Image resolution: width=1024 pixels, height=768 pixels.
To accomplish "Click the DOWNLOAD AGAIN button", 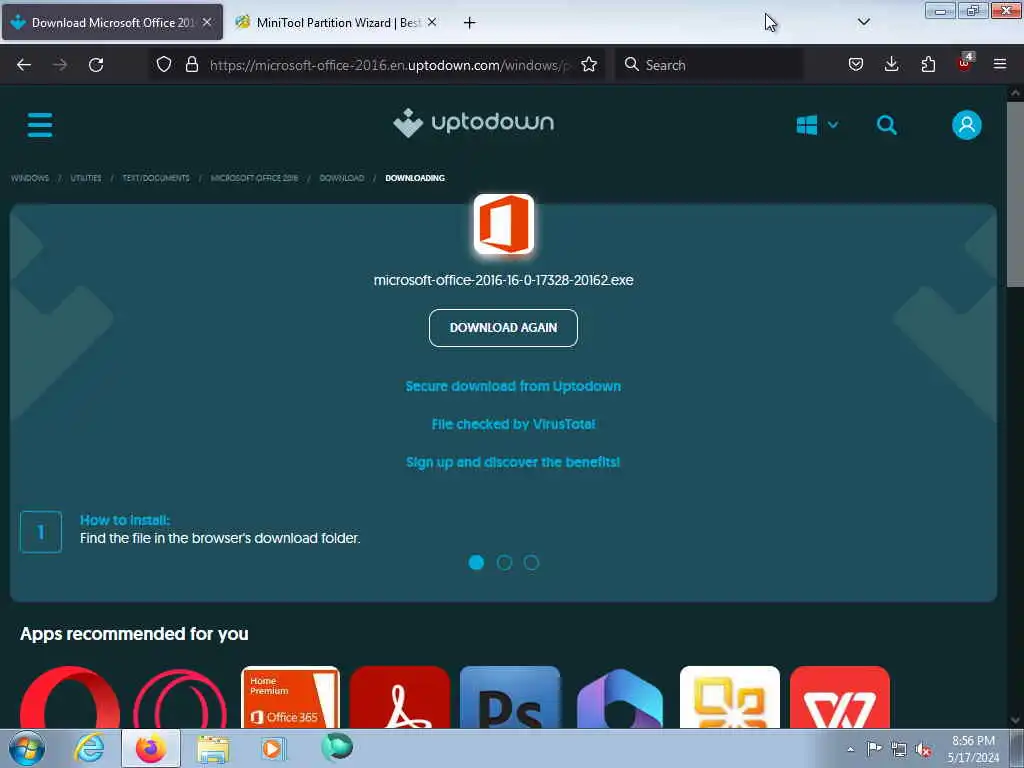I will [503, 328].
